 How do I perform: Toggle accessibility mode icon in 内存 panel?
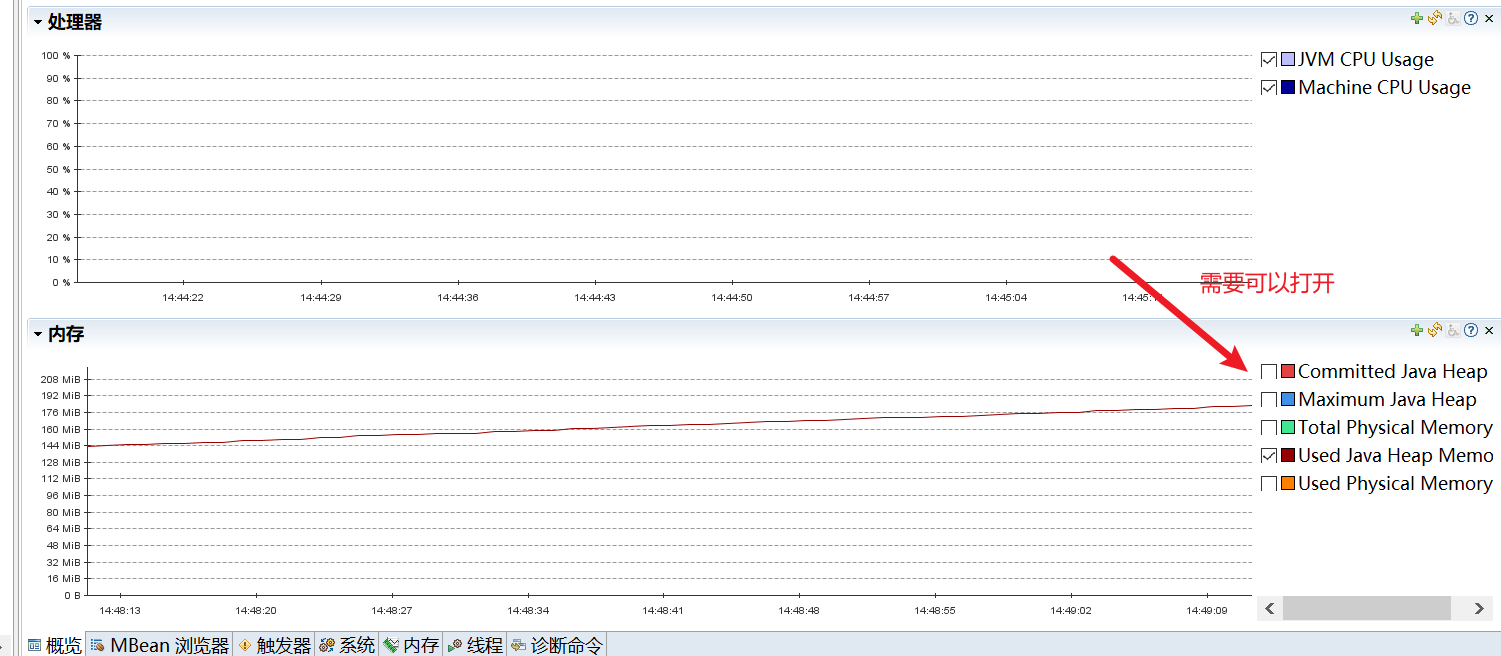(1453, 330)
